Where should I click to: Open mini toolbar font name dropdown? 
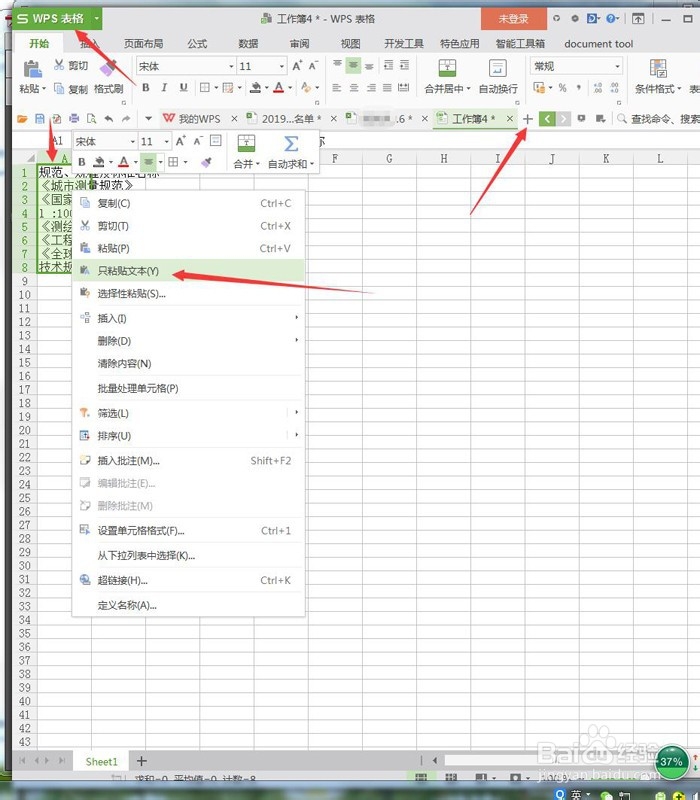pyautogui.click(x=133, y=141)
